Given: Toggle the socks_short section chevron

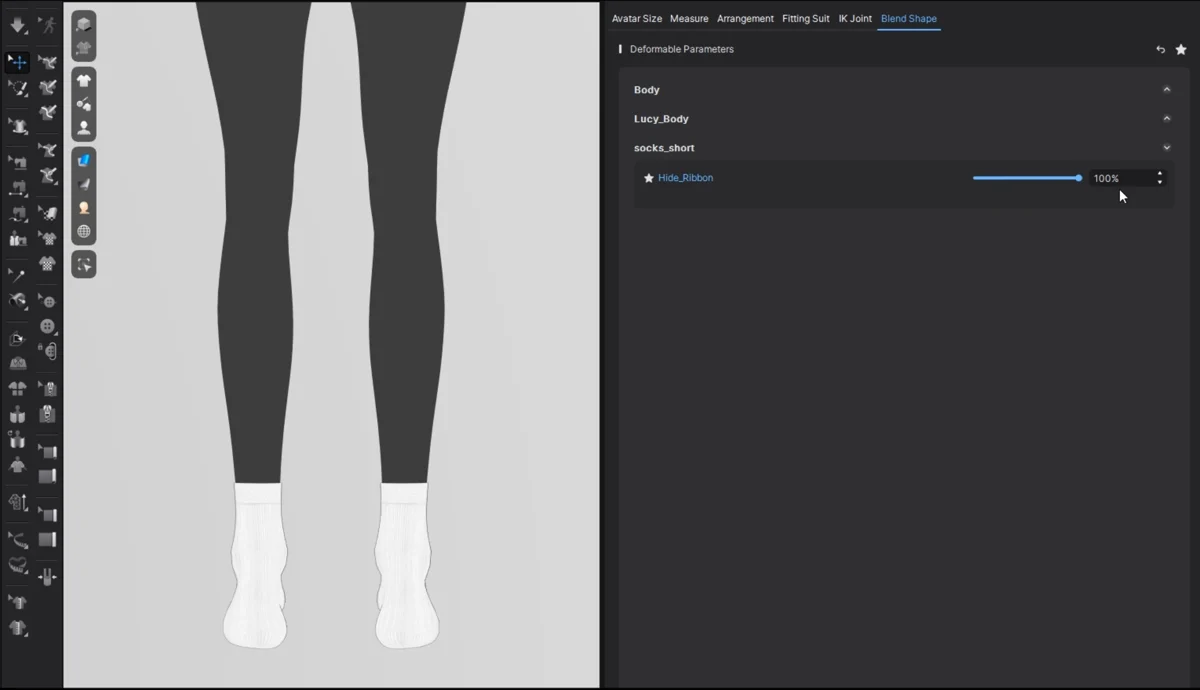Looking at the screenshot, I should [1166, 148].
